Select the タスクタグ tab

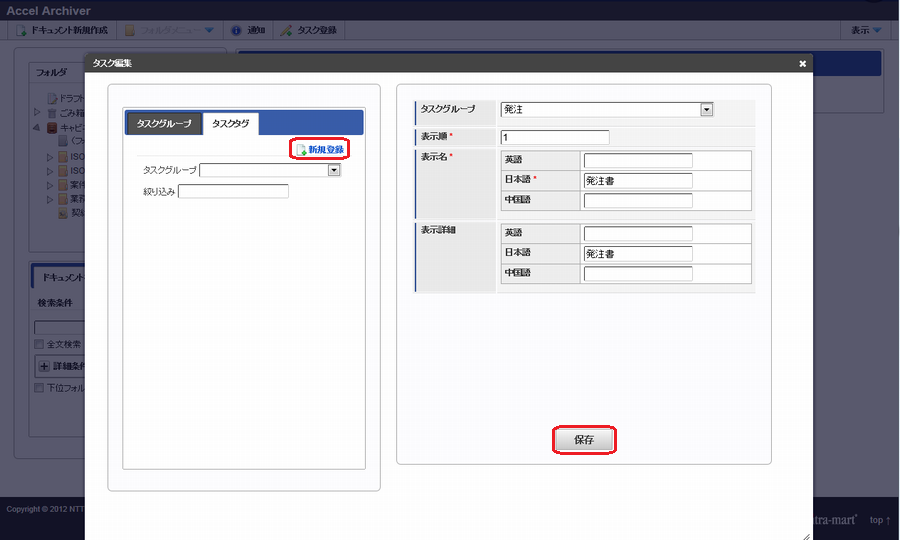[231, 123]
